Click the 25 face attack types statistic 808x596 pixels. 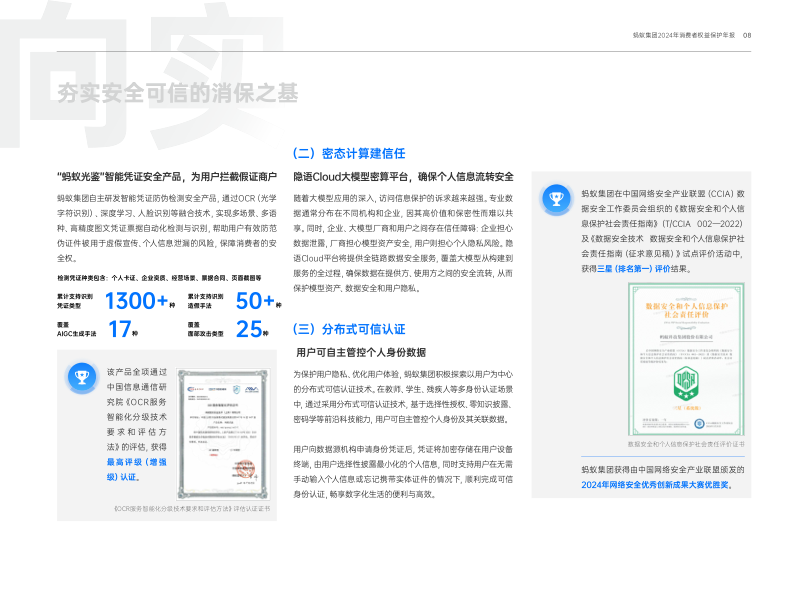click(249, 329)
